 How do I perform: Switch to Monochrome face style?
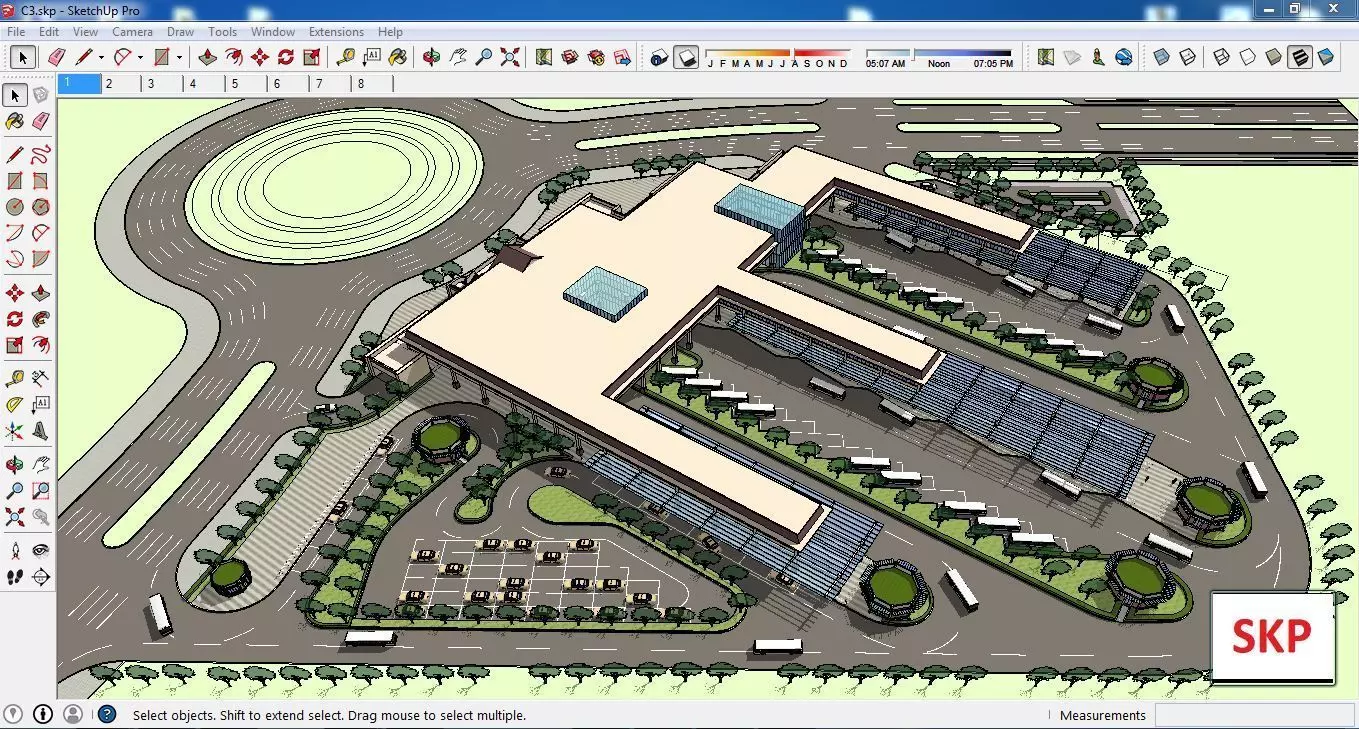tap(1326, 57)
